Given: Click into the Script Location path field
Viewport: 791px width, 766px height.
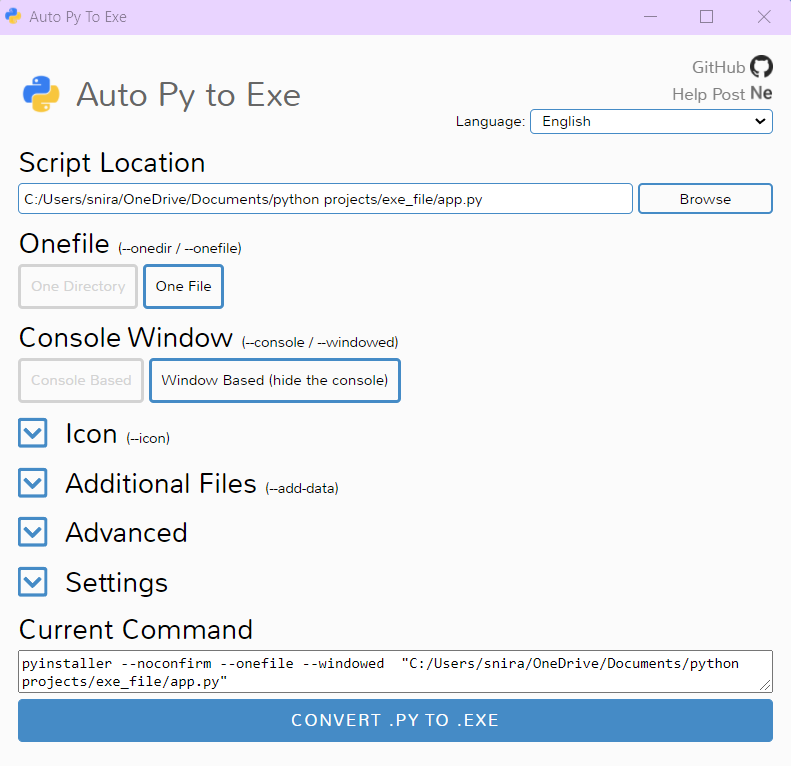Looking at the screenshot, I should (x=325, y=199).
